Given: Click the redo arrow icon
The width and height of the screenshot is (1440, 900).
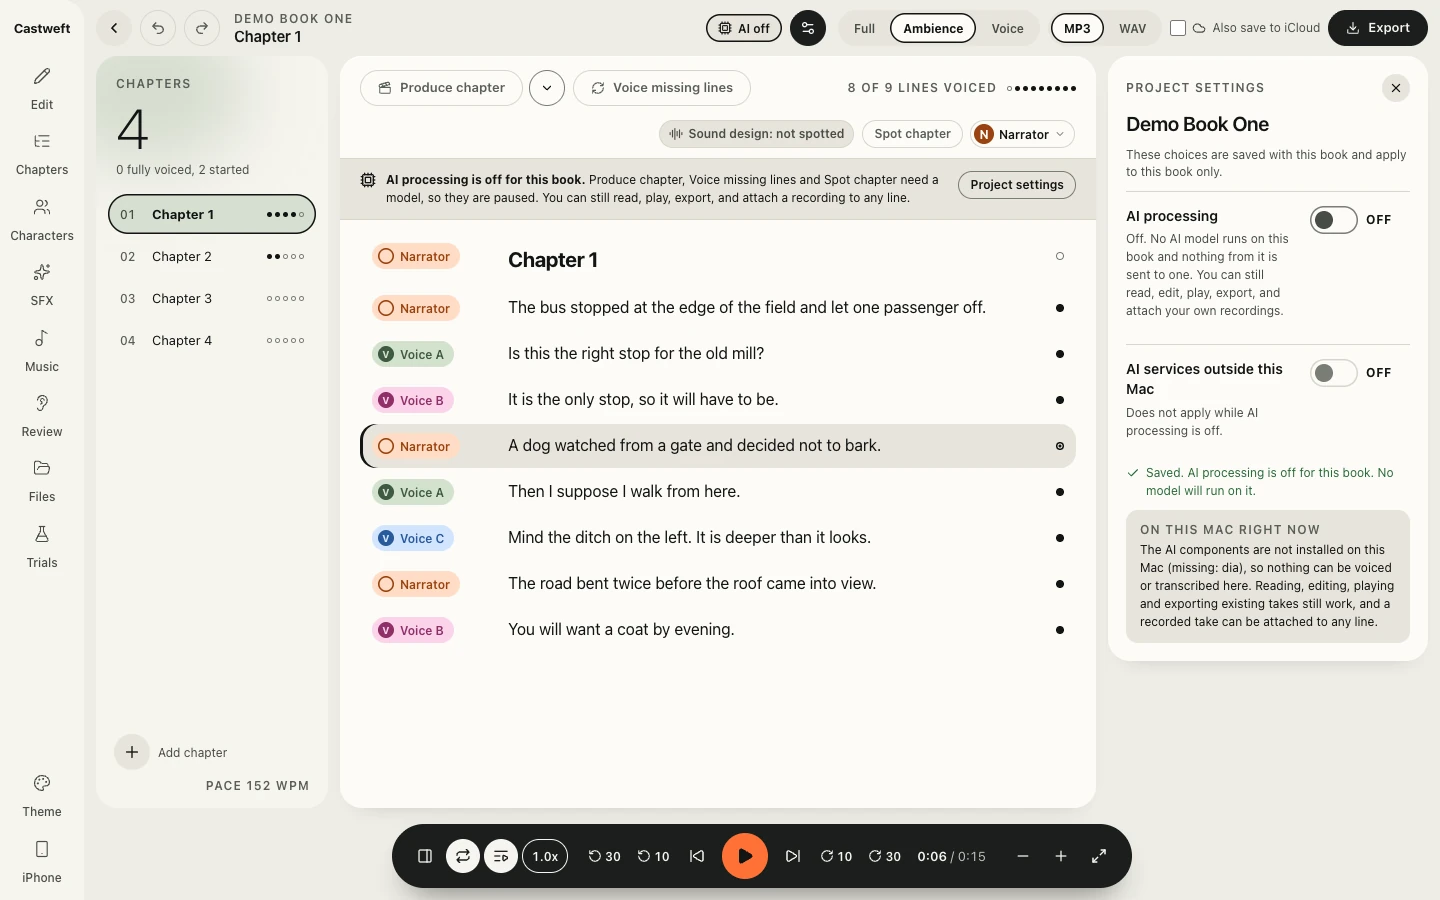Looking at the screenshot, I should (x=202, y=28).
